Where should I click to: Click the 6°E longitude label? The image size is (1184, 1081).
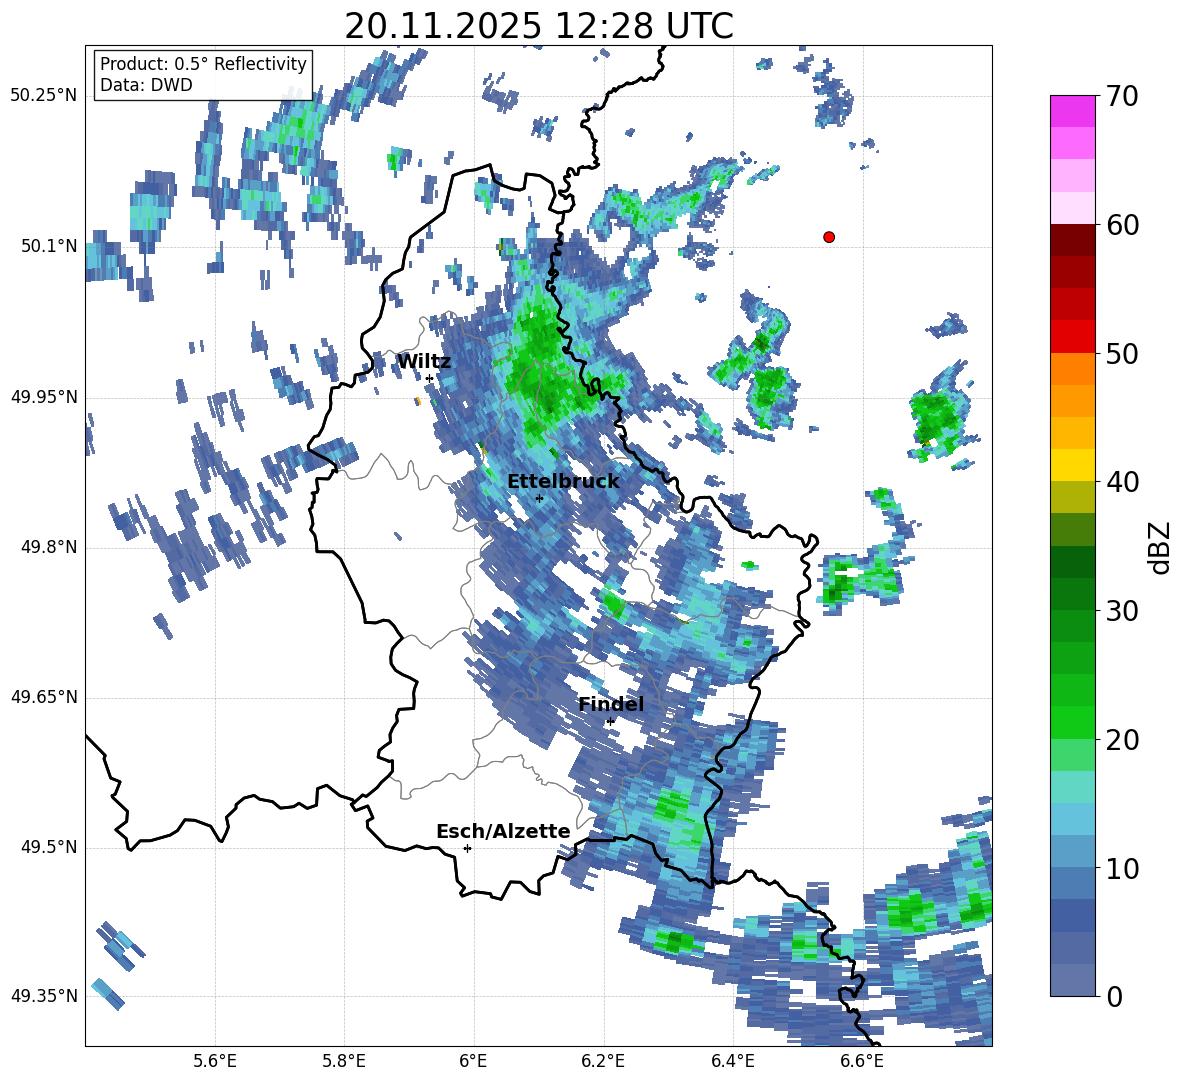473,1061
